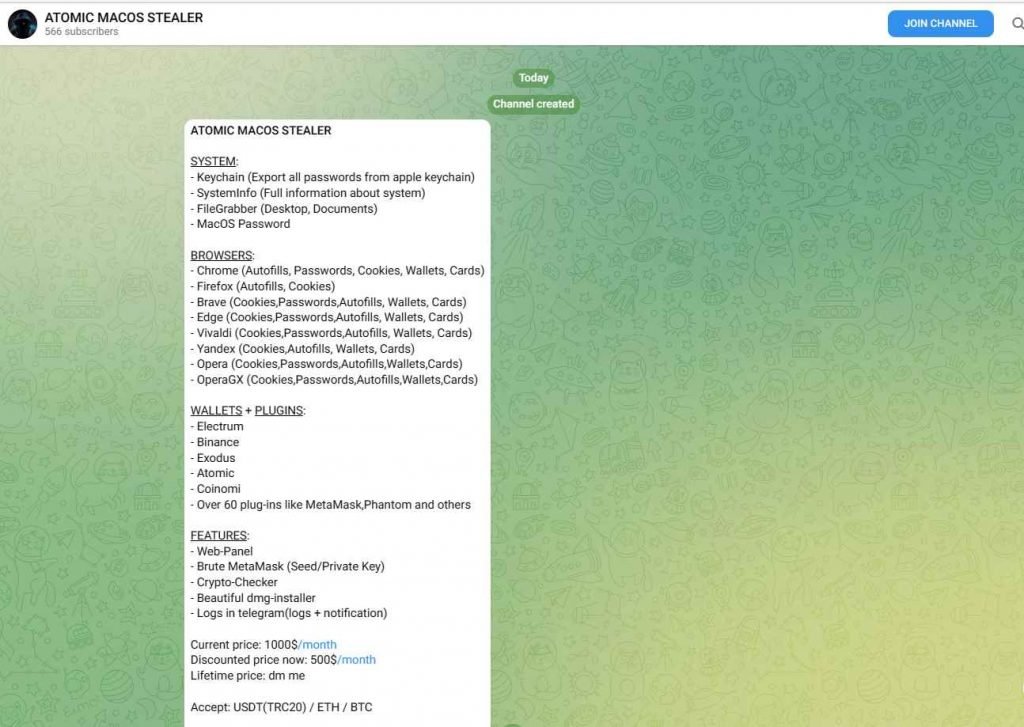1024x727 pixels.
Task: Click the Accept USDT/ETH/BTC line
Action: click(x=281, y=707)
